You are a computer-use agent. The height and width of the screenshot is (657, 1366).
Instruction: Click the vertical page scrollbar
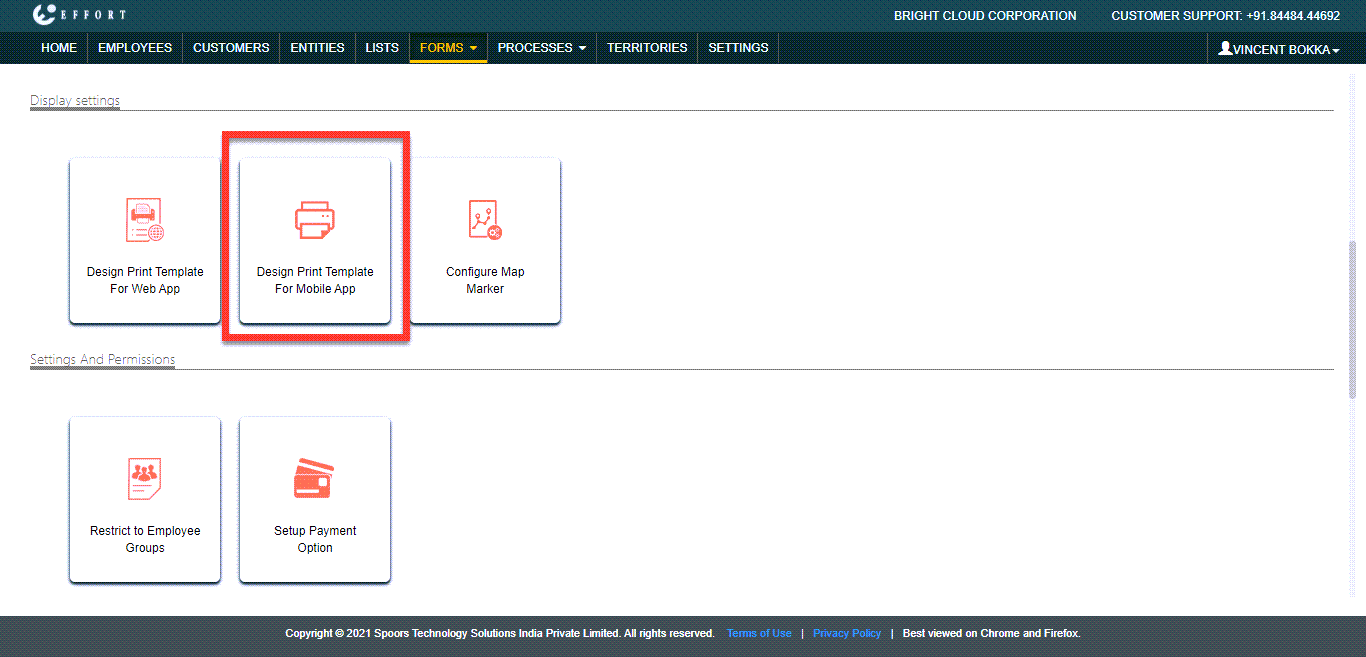[1353, 320]
